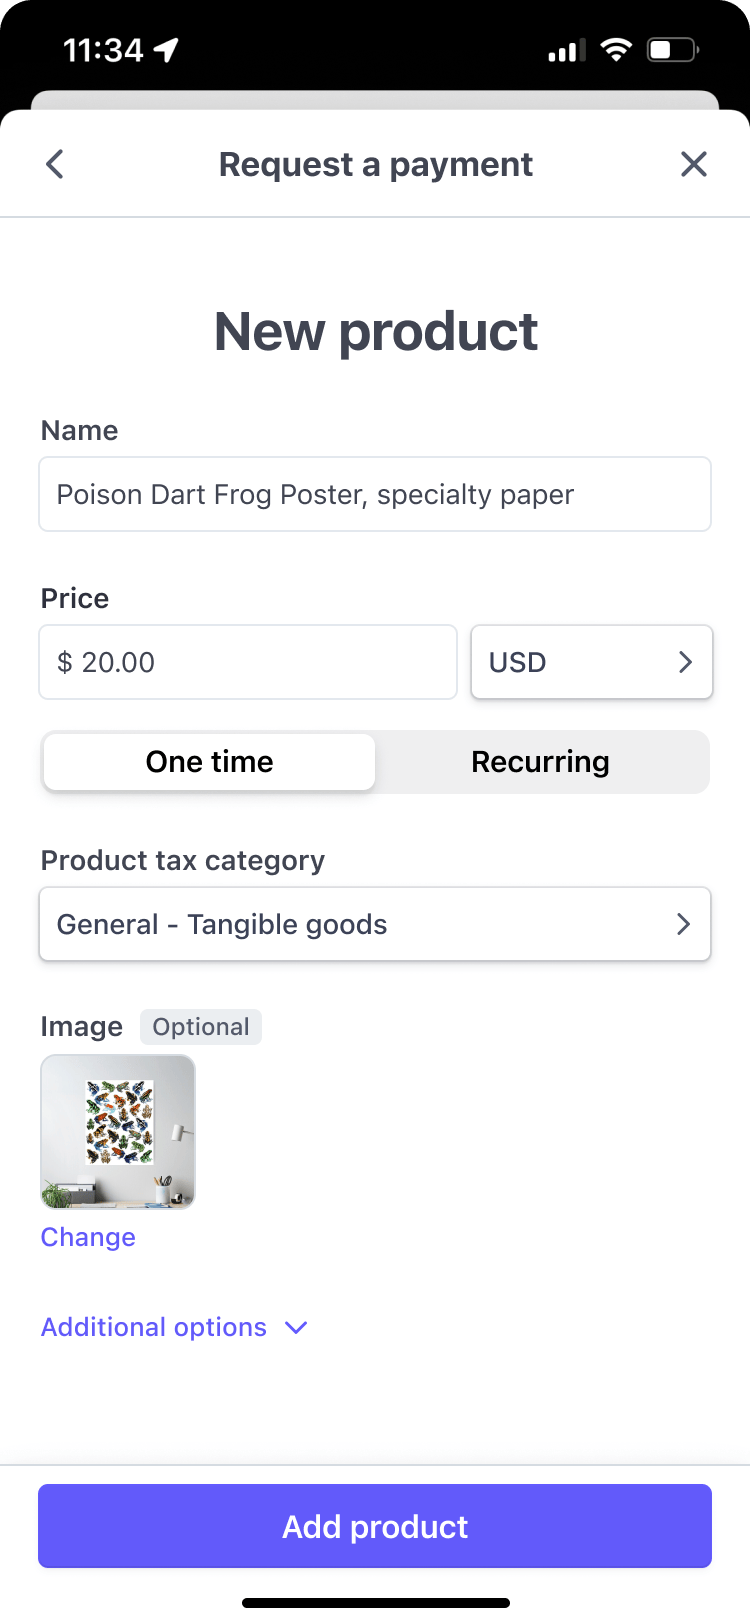Open General - Tangible goods category selector
The image size is (750, 1624).
point(374,924)
